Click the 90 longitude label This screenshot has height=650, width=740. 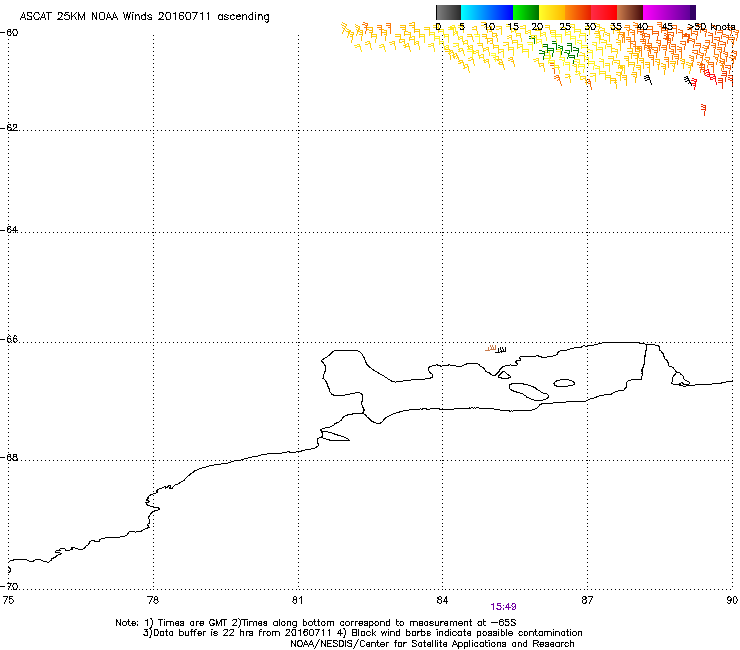732,600
